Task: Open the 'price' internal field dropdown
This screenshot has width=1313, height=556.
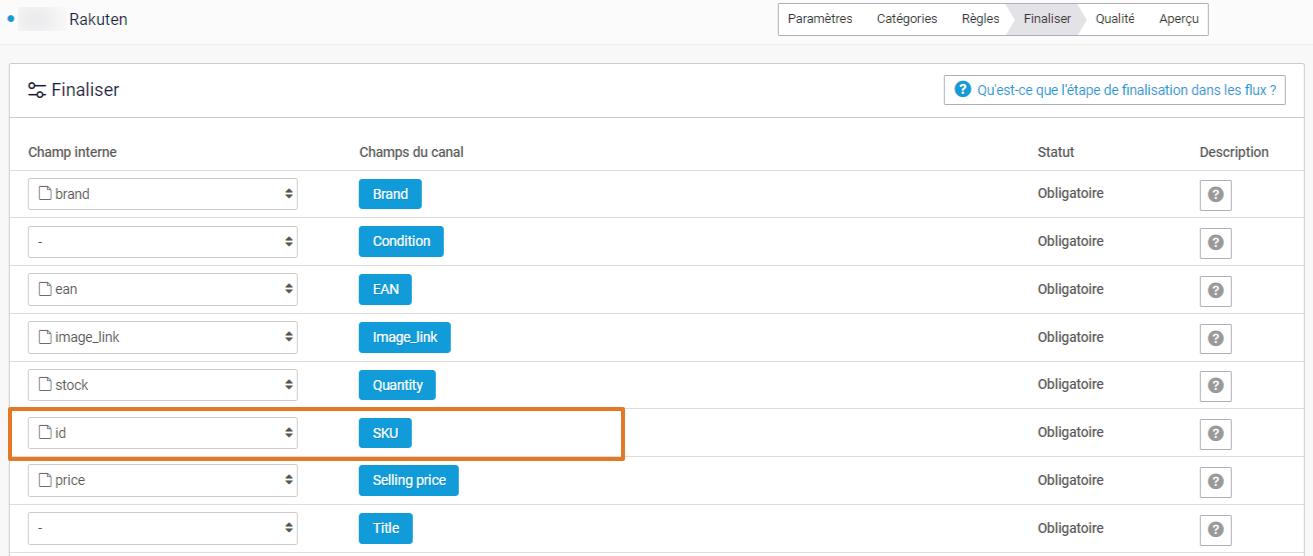Action: (x=162, y=481)
